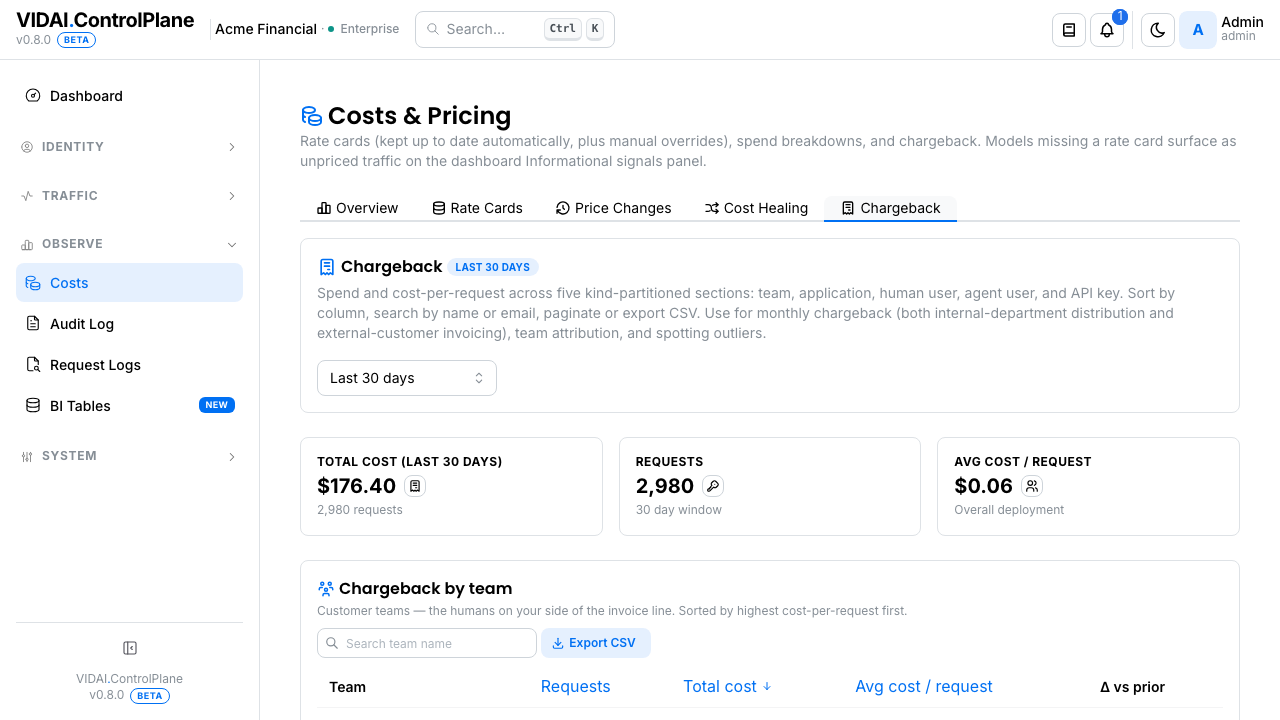Expand the IDENTITY sidebar section

[x=129, y=147]
